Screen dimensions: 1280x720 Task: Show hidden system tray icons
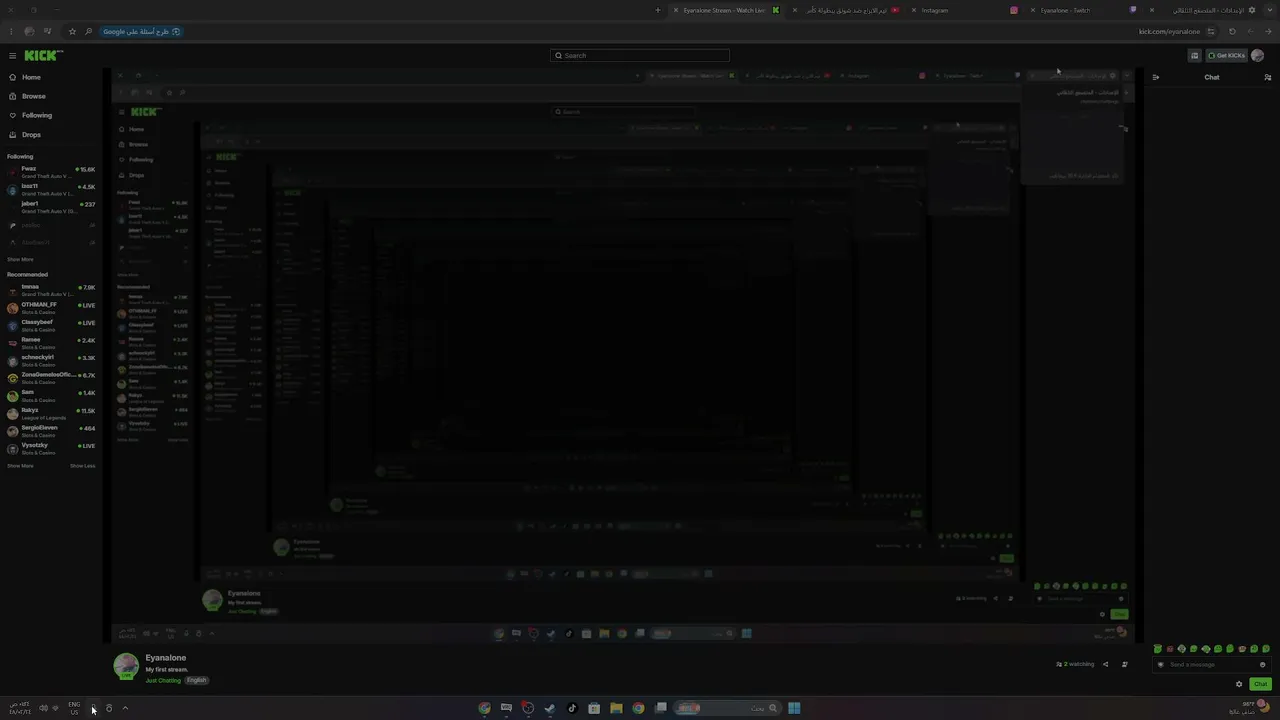point(125,708)
